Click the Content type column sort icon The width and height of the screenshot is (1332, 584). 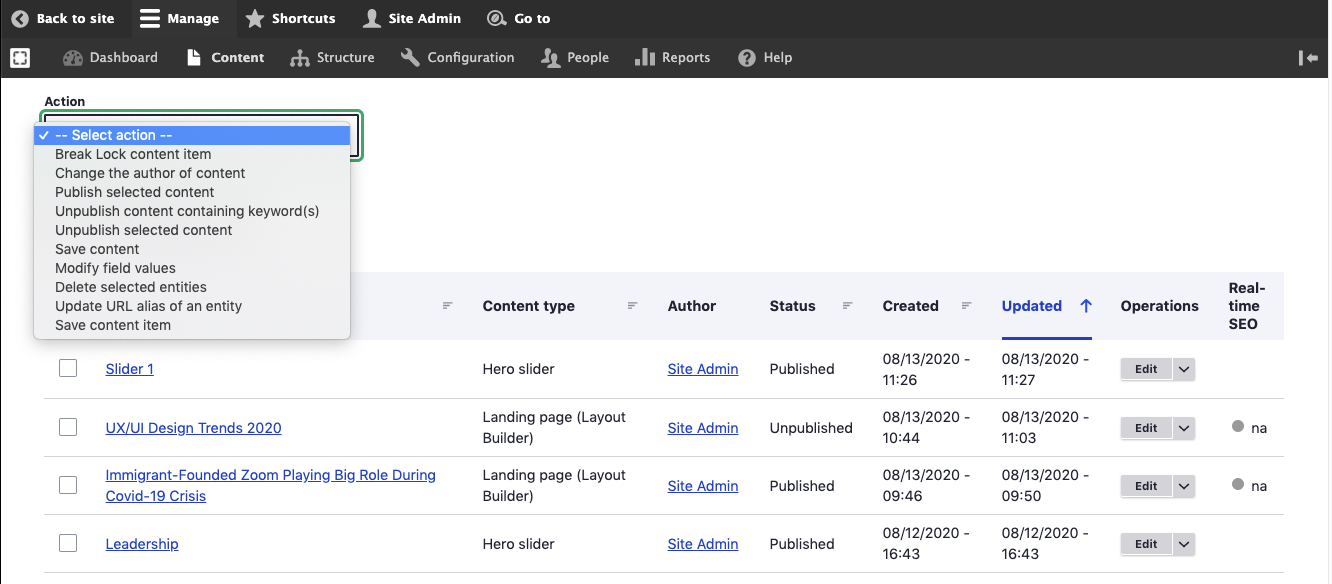click(x=633, y=306)
